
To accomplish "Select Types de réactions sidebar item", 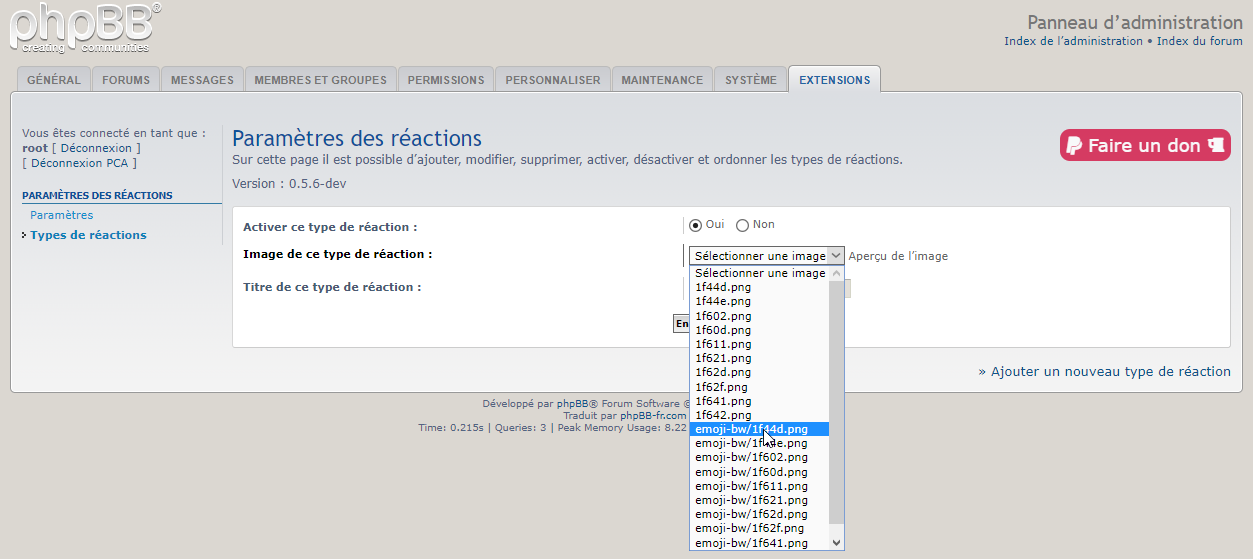I will [x=88, y=235].
